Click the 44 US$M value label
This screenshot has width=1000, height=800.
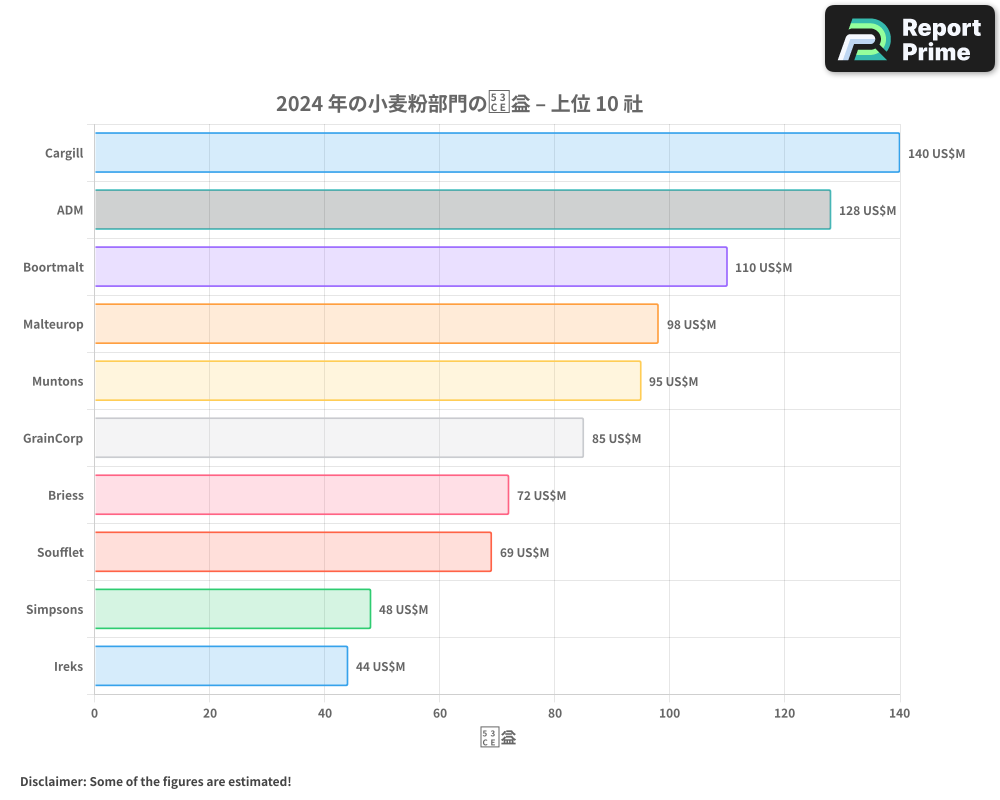point(380,667)
